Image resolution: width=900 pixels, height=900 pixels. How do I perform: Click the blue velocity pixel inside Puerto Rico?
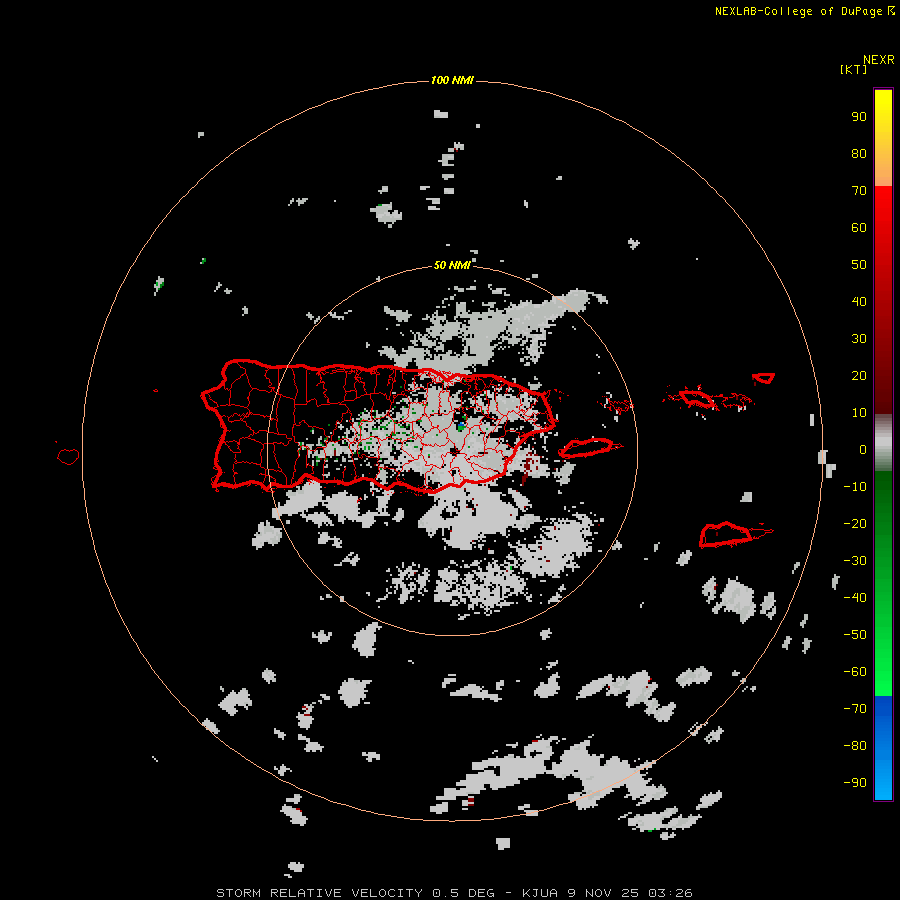click(x=461, y=426)
